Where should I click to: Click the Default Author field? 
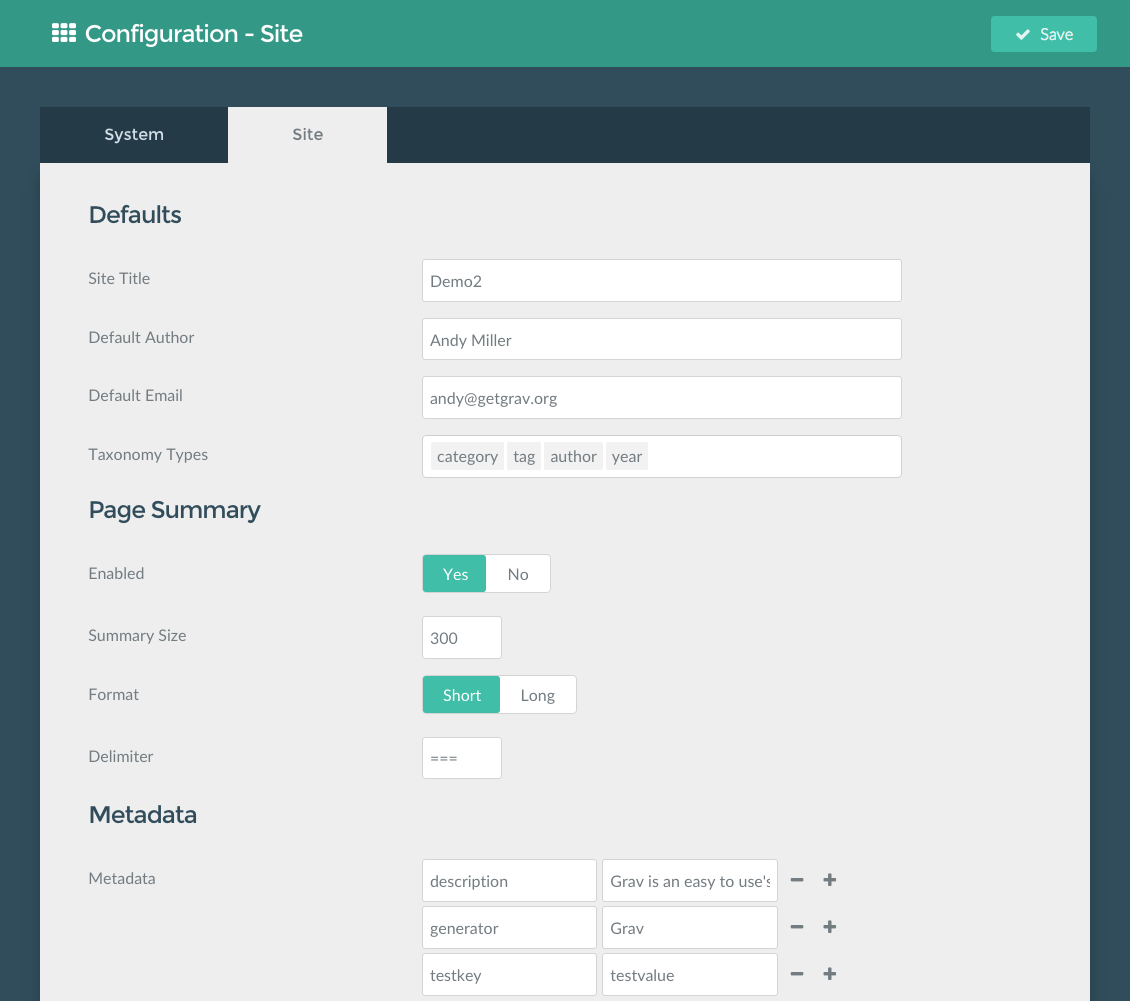(662, 339)
